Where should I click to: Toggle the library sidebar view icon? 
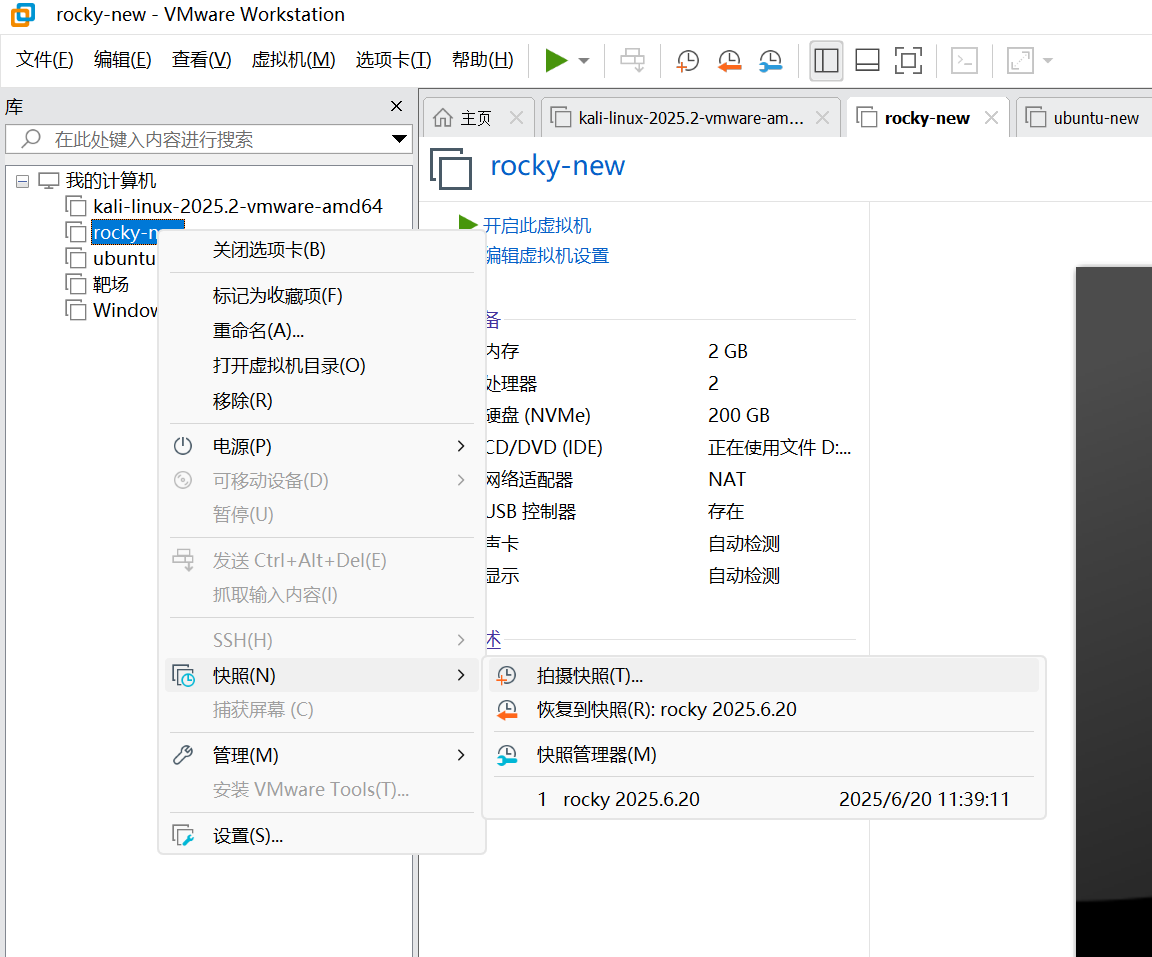826,60
